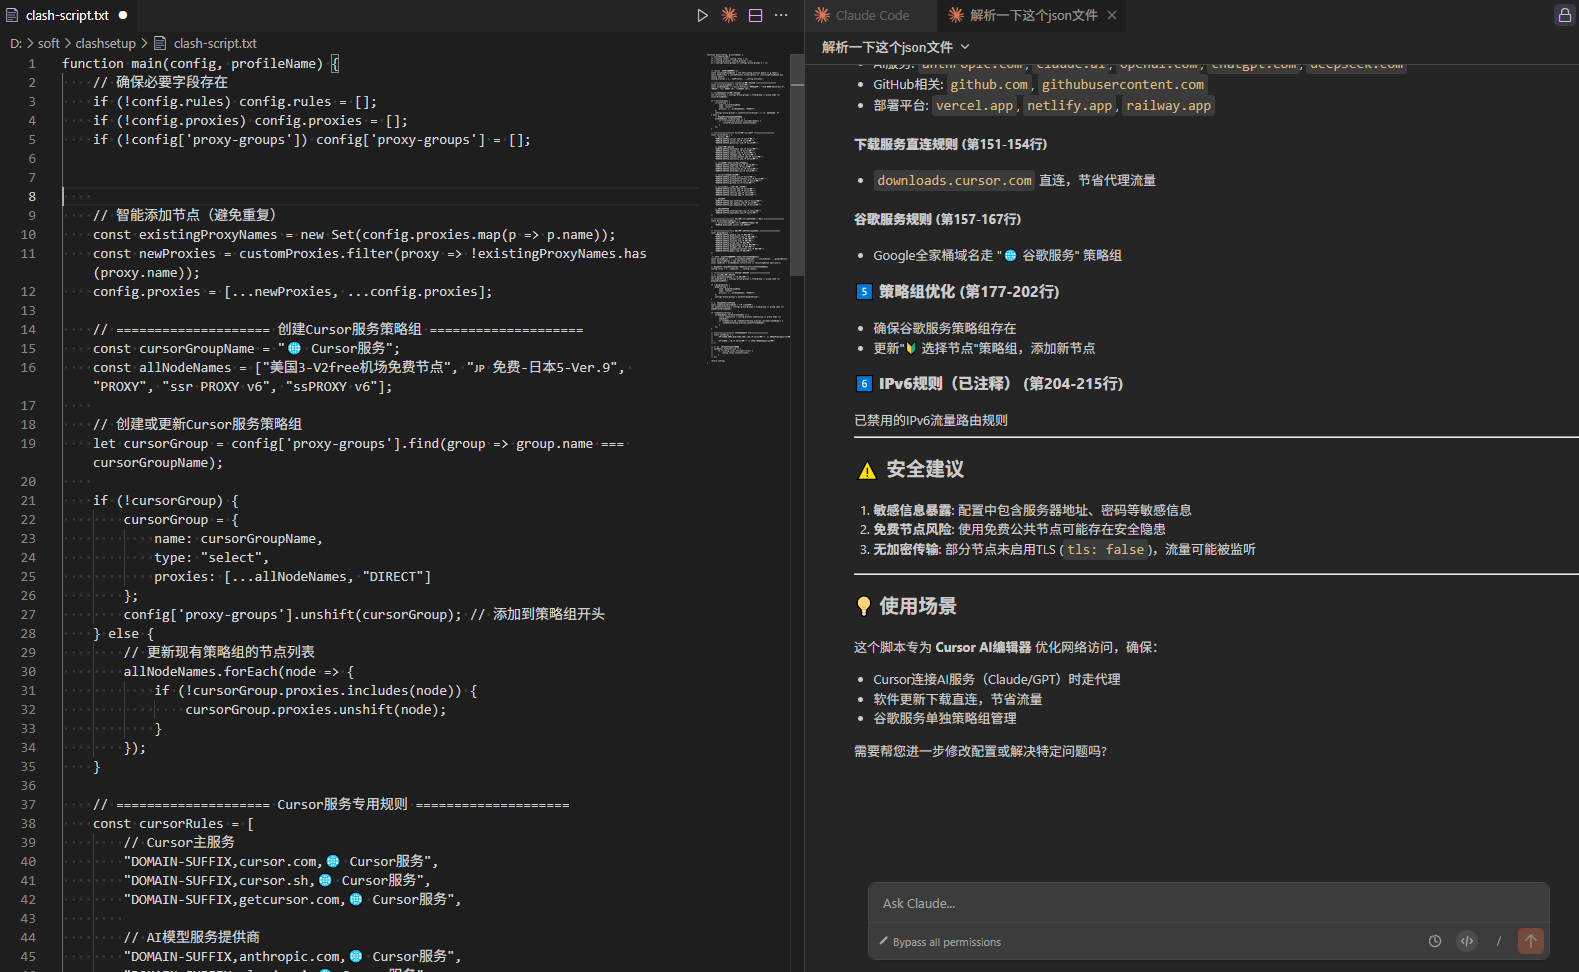Viewport: 1579px width, 972px height.
Task: Click the tls: false inline code
Action: 1105,550
